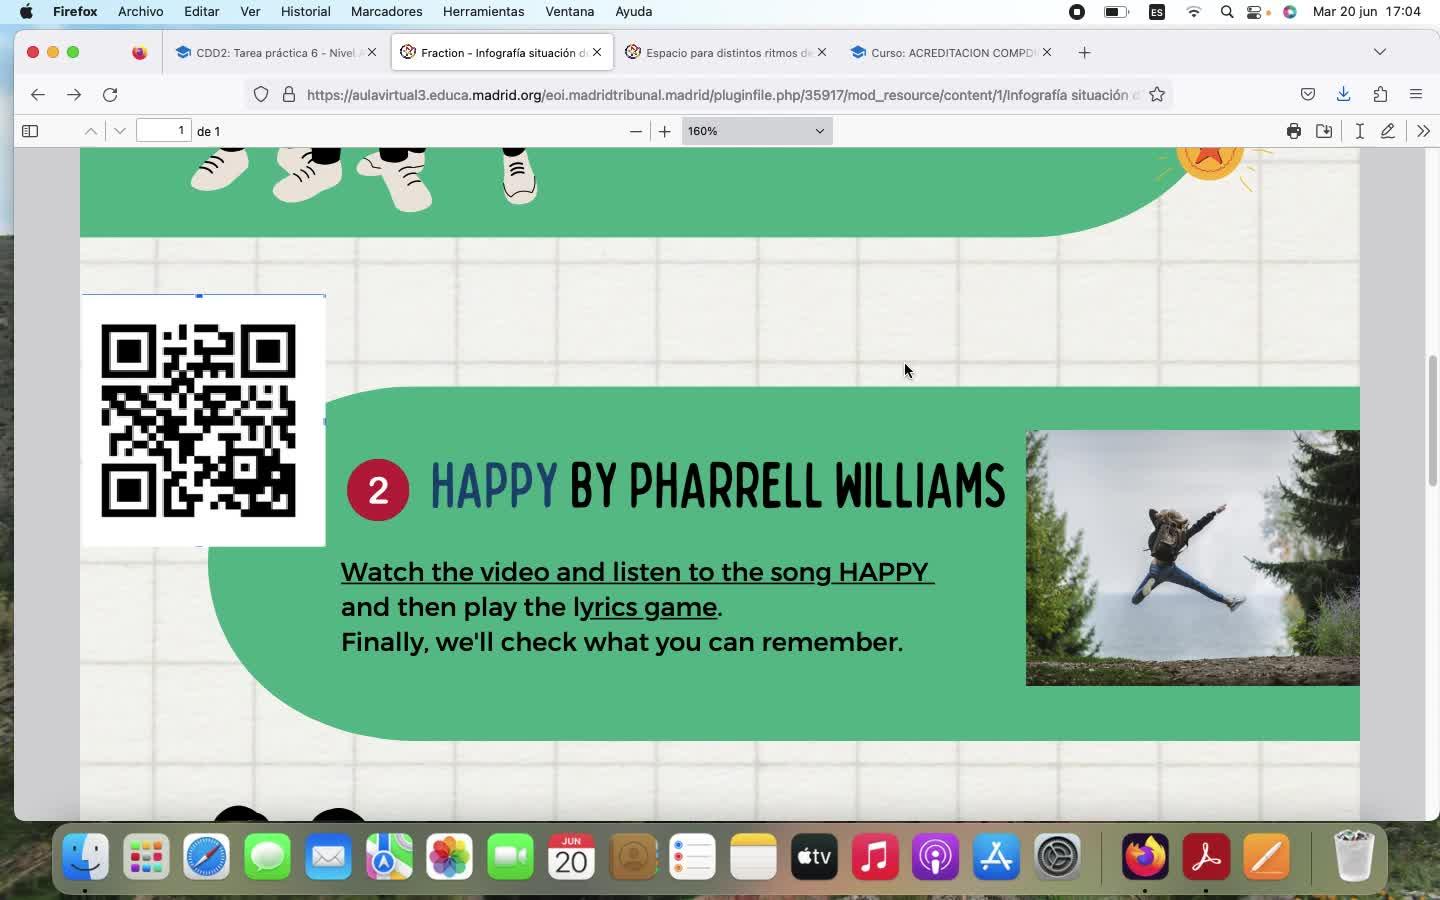Viewport: 1440px width, 900px height.
Task: Open Finder from the Dock
Action: [x=86, y=857]
